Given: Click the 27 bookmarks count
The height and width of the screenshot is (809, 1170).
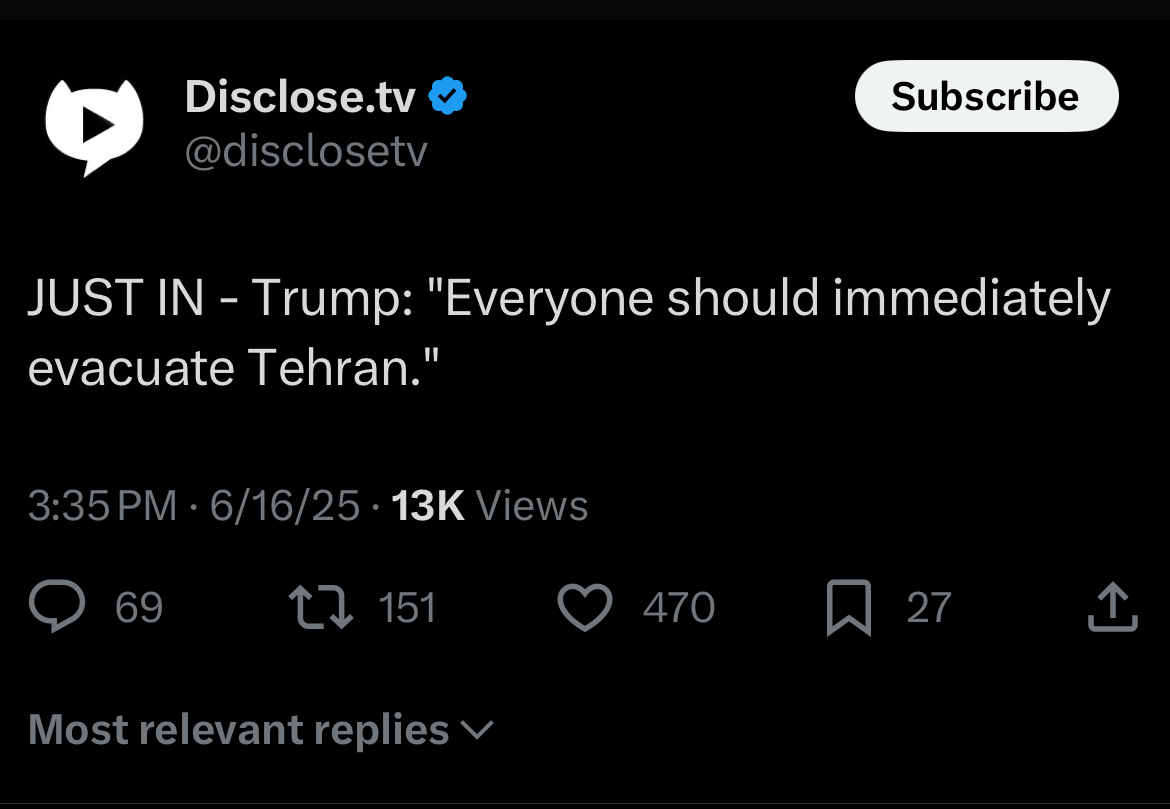Looking at the screenshot, I should (x=928, y=608).
